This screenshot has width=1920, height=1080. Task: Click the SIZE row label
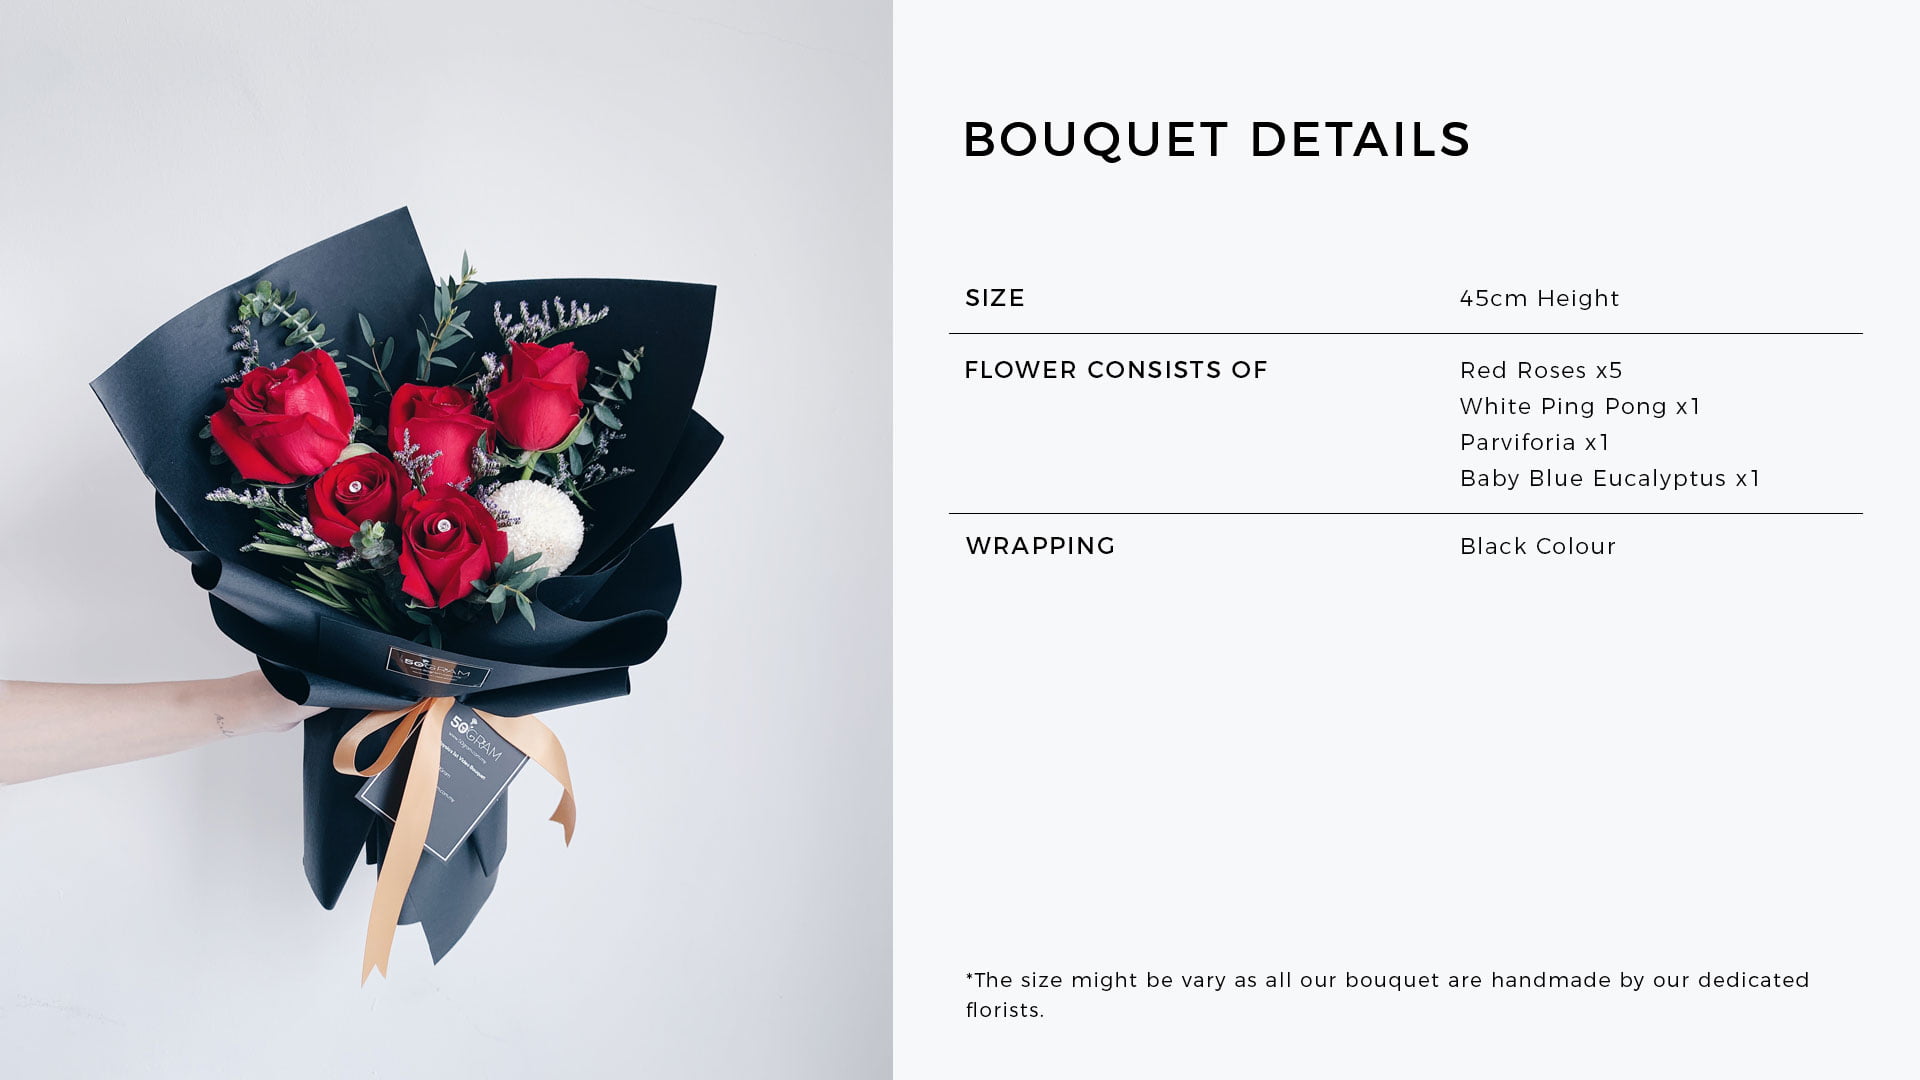pyautogui.click(x=995, y=298)
